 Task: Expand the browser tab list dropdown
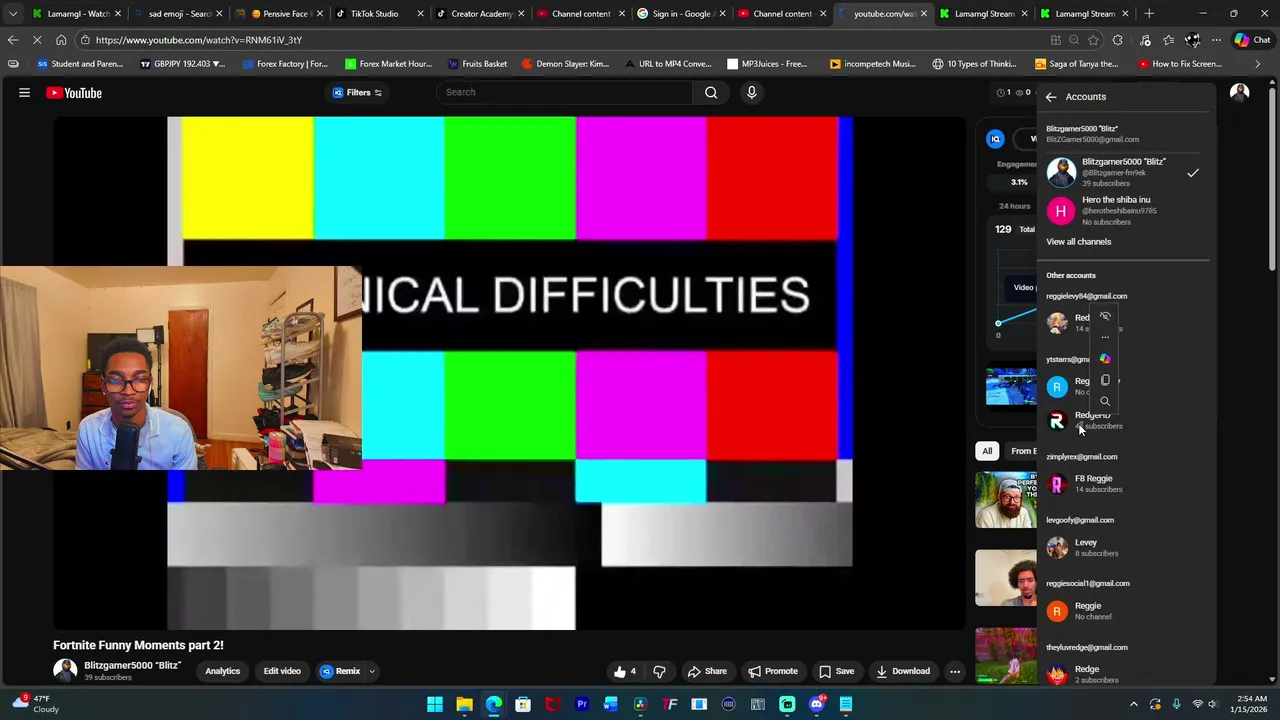[12, 14]
